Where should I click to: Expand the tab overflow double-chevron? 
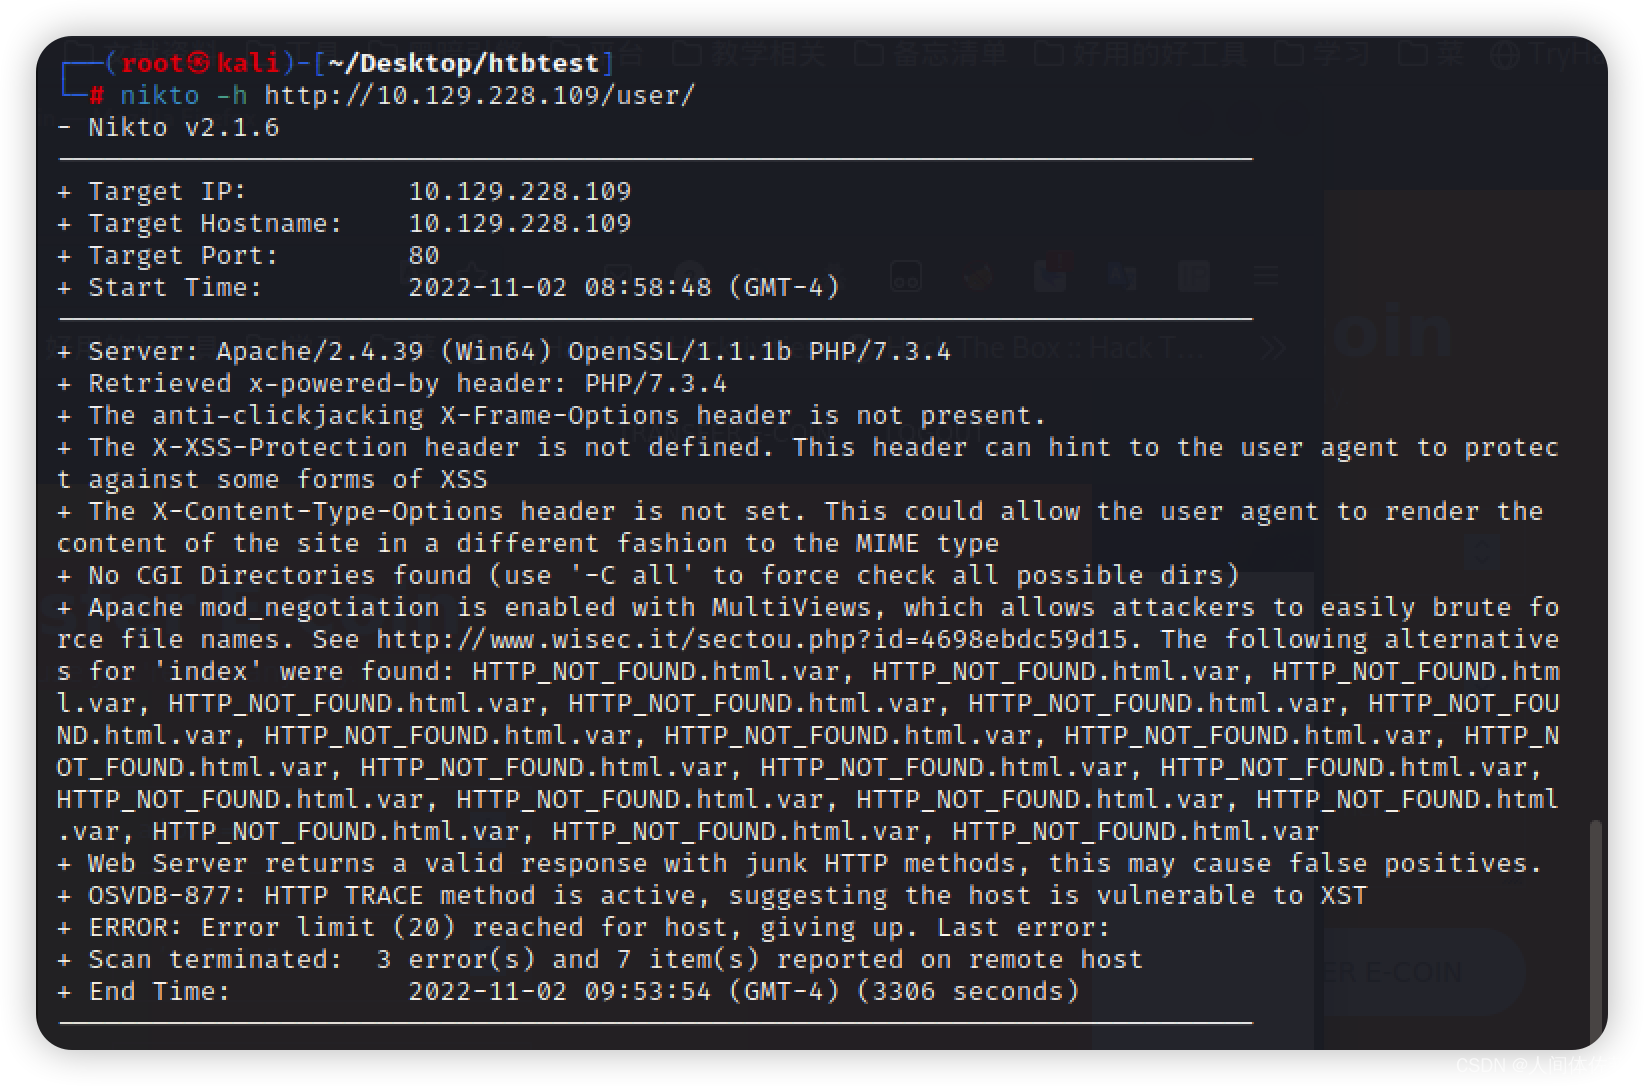point(1273,348)
